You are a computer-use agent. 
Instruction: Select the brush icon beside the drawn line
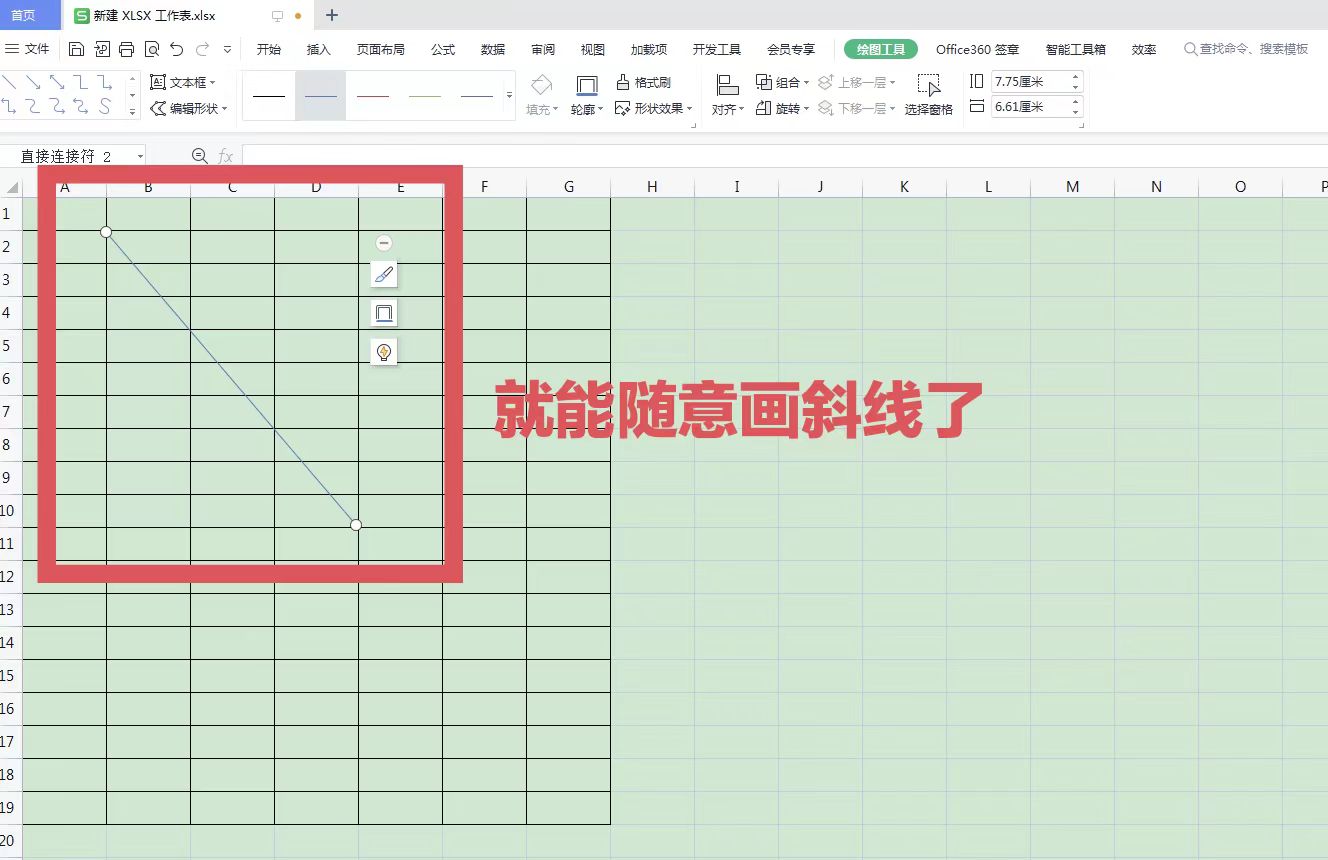point(384,274)
